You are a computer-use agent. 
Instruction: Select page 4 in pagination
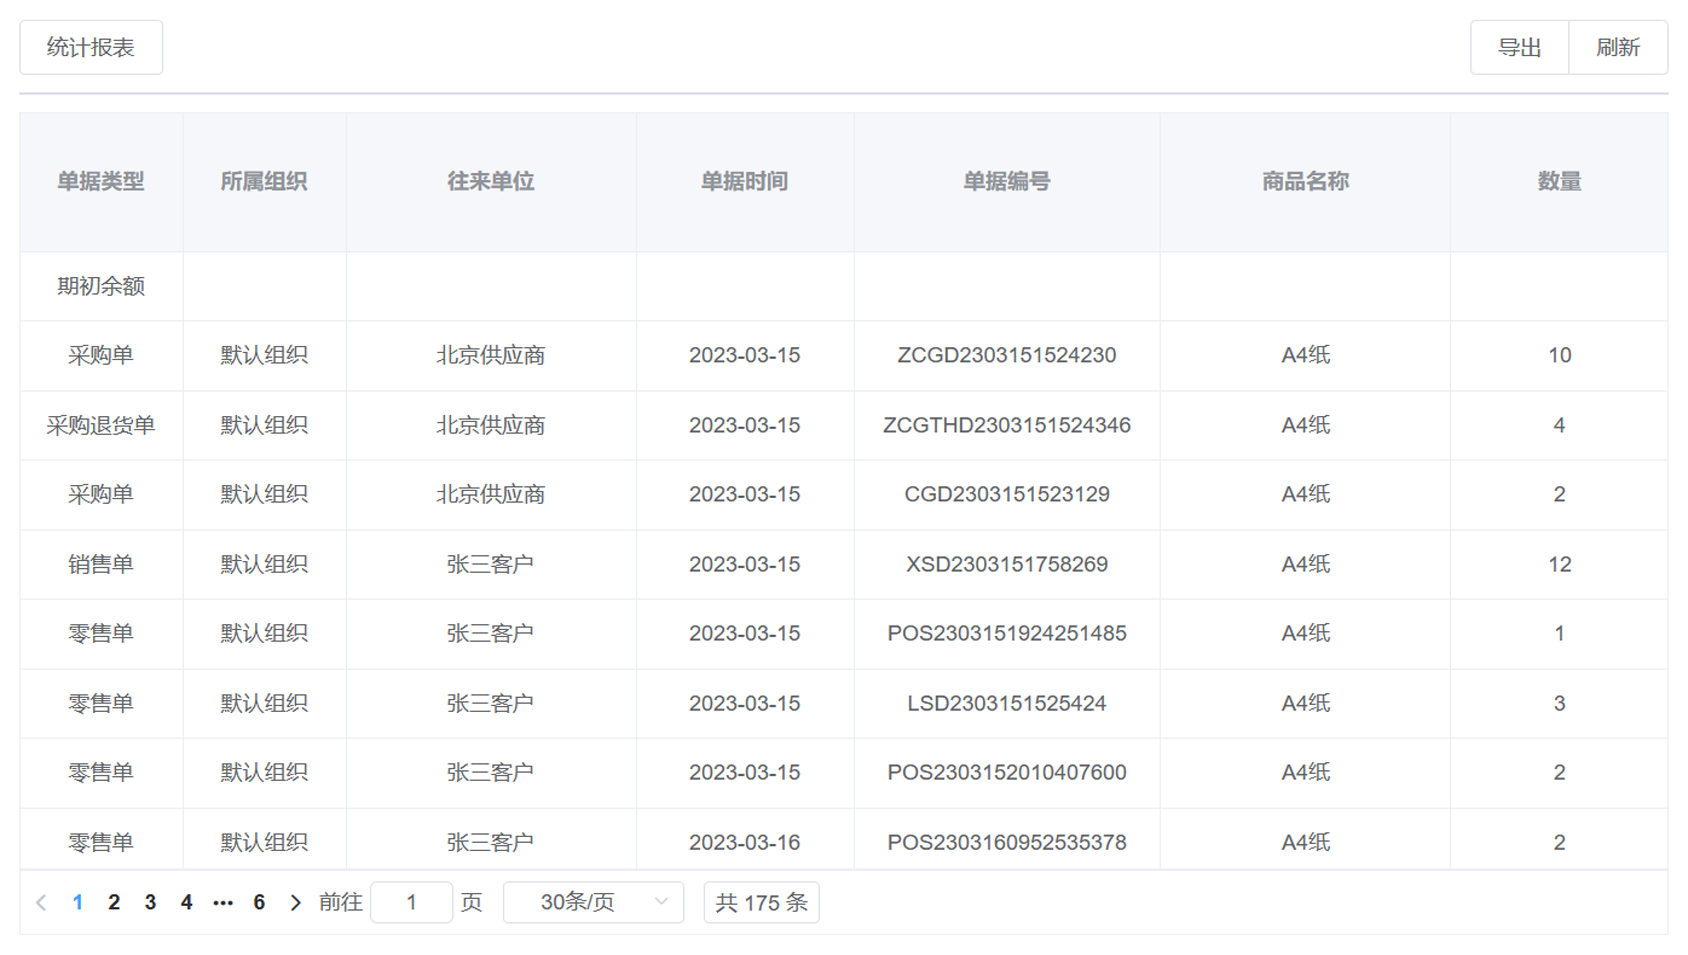(186, 903)
